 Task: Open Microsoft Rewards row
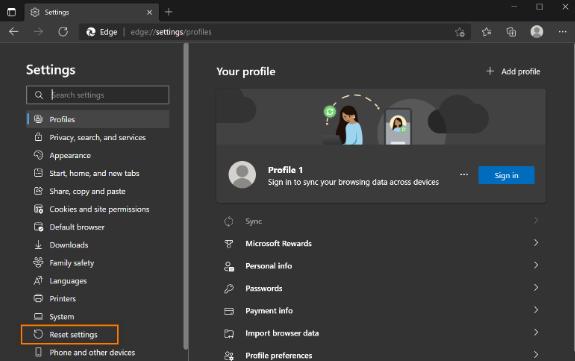[x=381, y=243]
